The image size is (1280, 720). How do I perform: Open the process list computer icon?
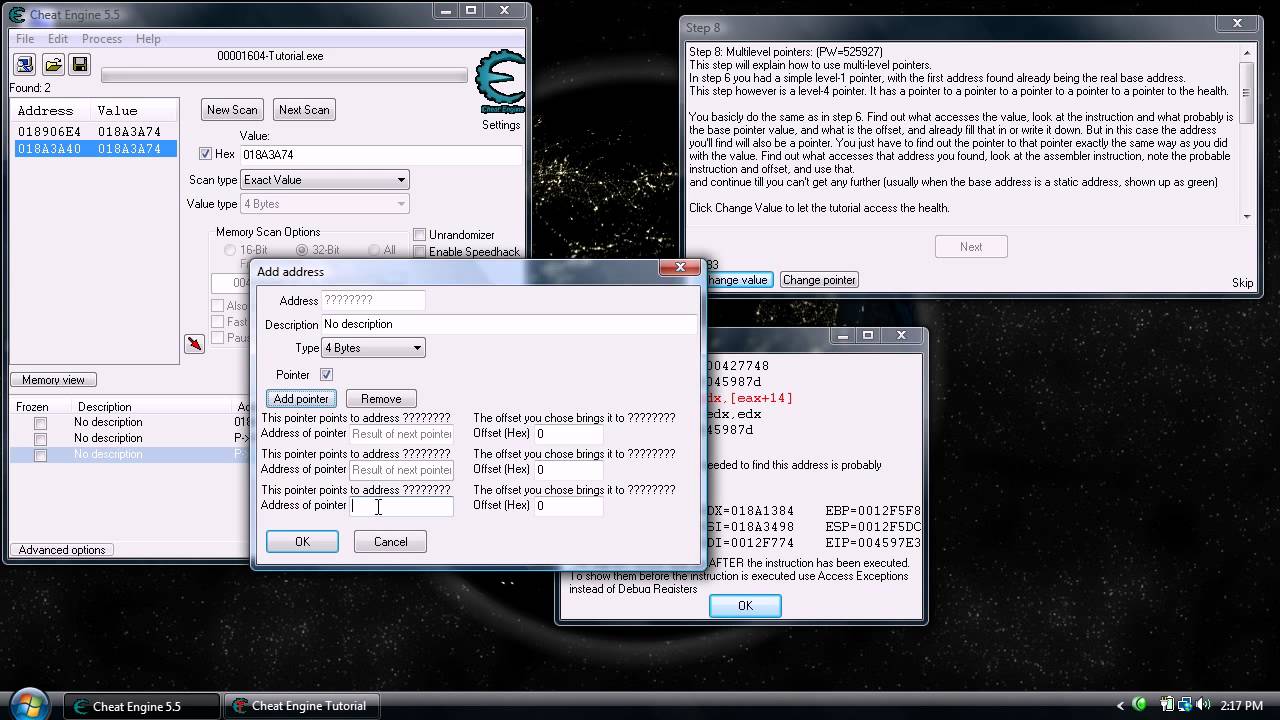[x=25, y=65]
